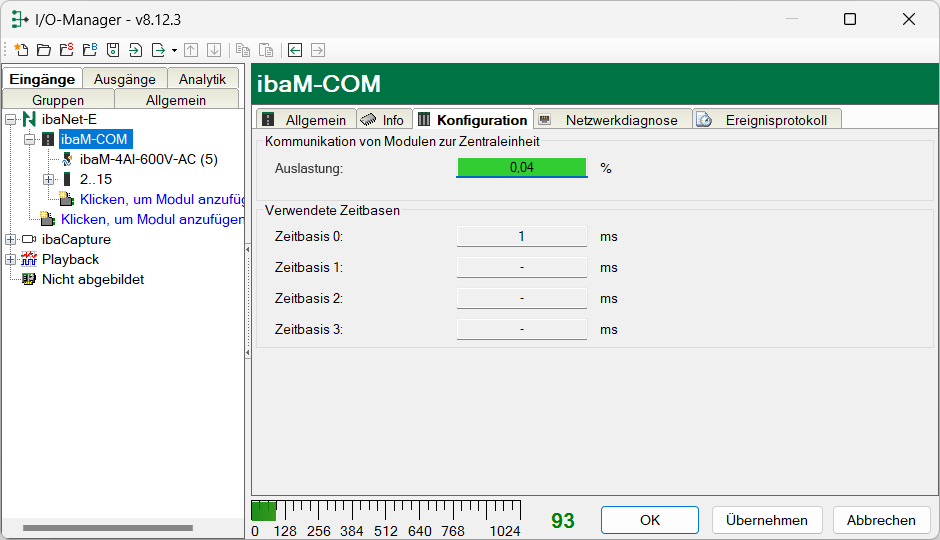Navigate forward with right arrow icon
This screenshot has height=540, width=940.
pos(318,50)
